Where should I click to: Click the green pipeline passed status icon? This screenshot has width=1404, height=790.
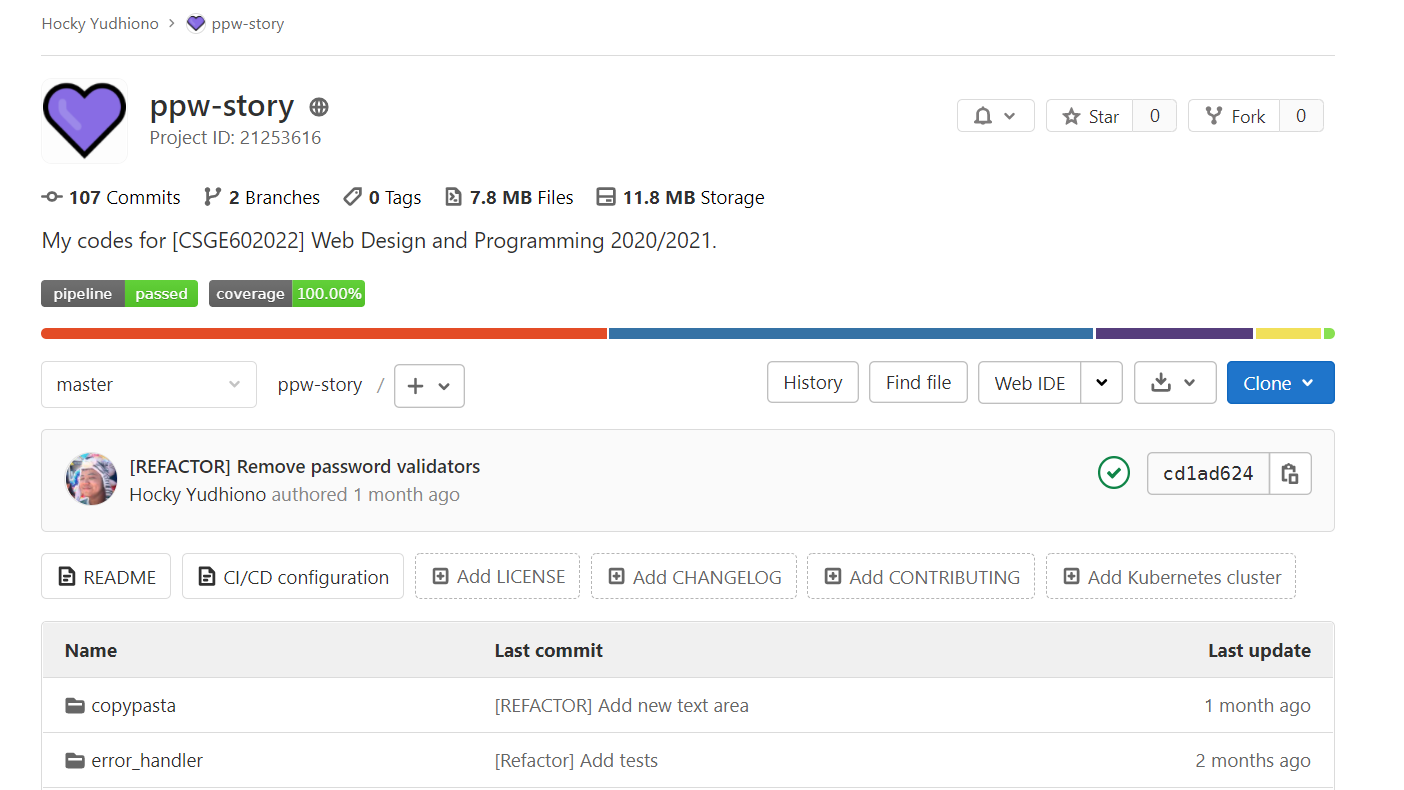click(1113, 473)
